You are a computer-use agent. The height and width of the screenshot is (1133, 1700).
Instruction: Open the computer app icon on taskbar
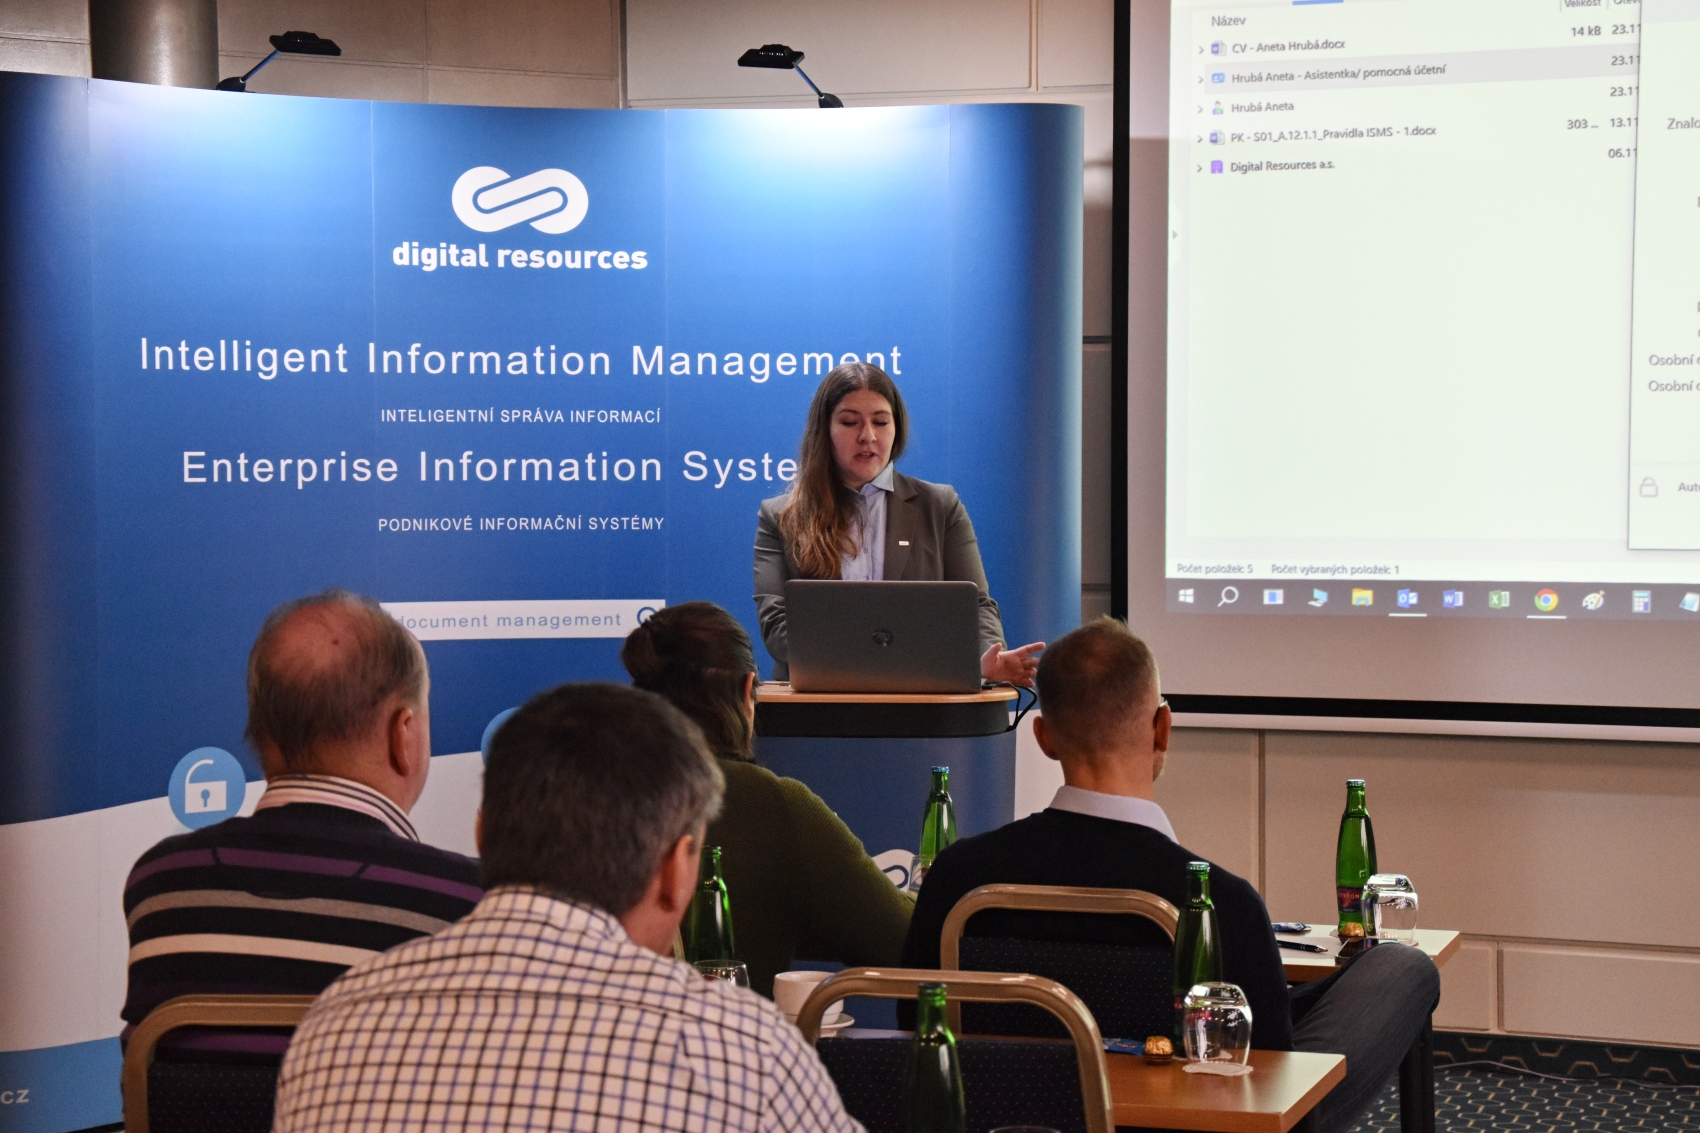click(x=1318, y=597)
